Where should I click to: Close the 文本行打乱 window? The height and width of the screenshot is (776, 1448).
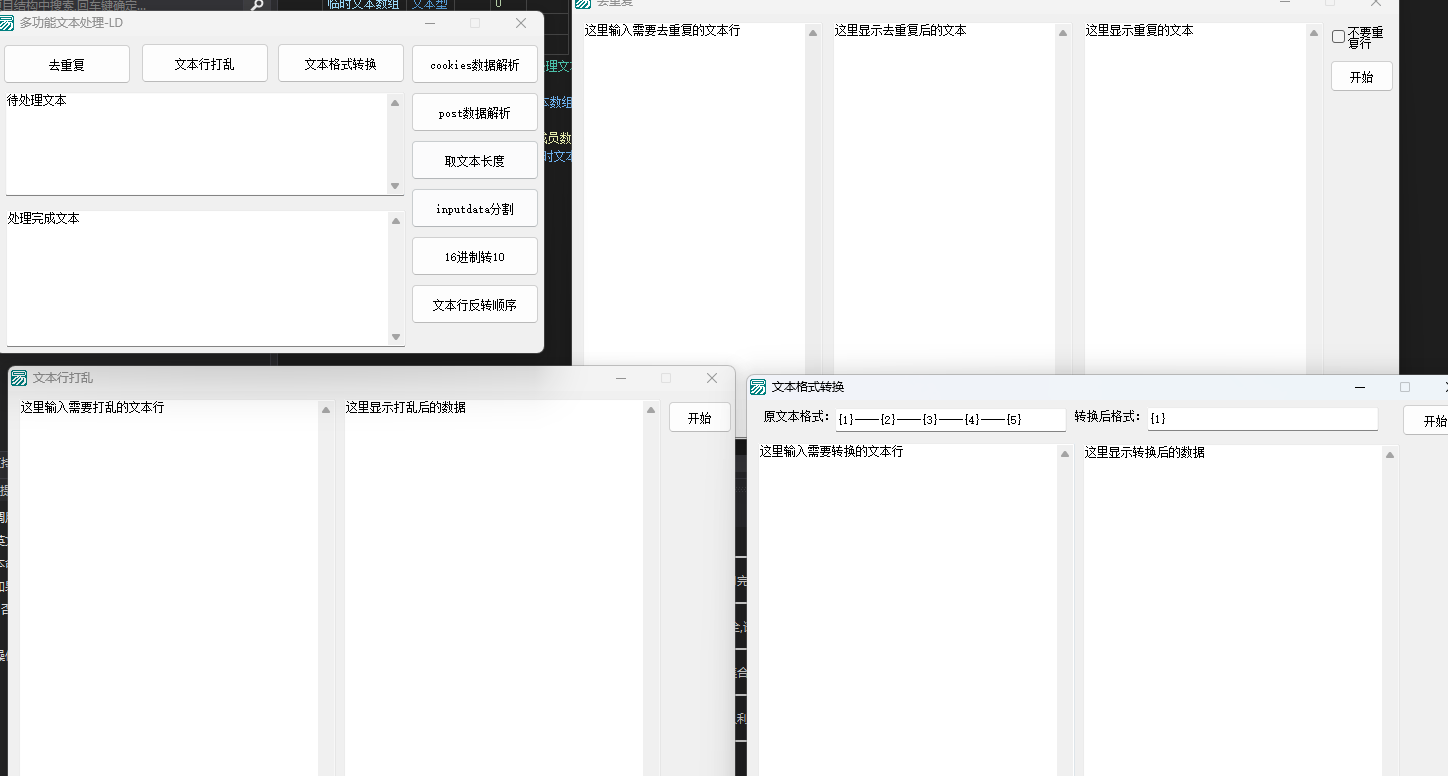pos(712,378)
